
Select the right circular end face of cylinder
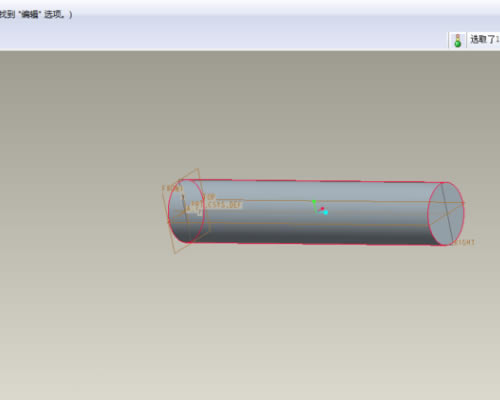pyautogui.click(x=446, y=214)
